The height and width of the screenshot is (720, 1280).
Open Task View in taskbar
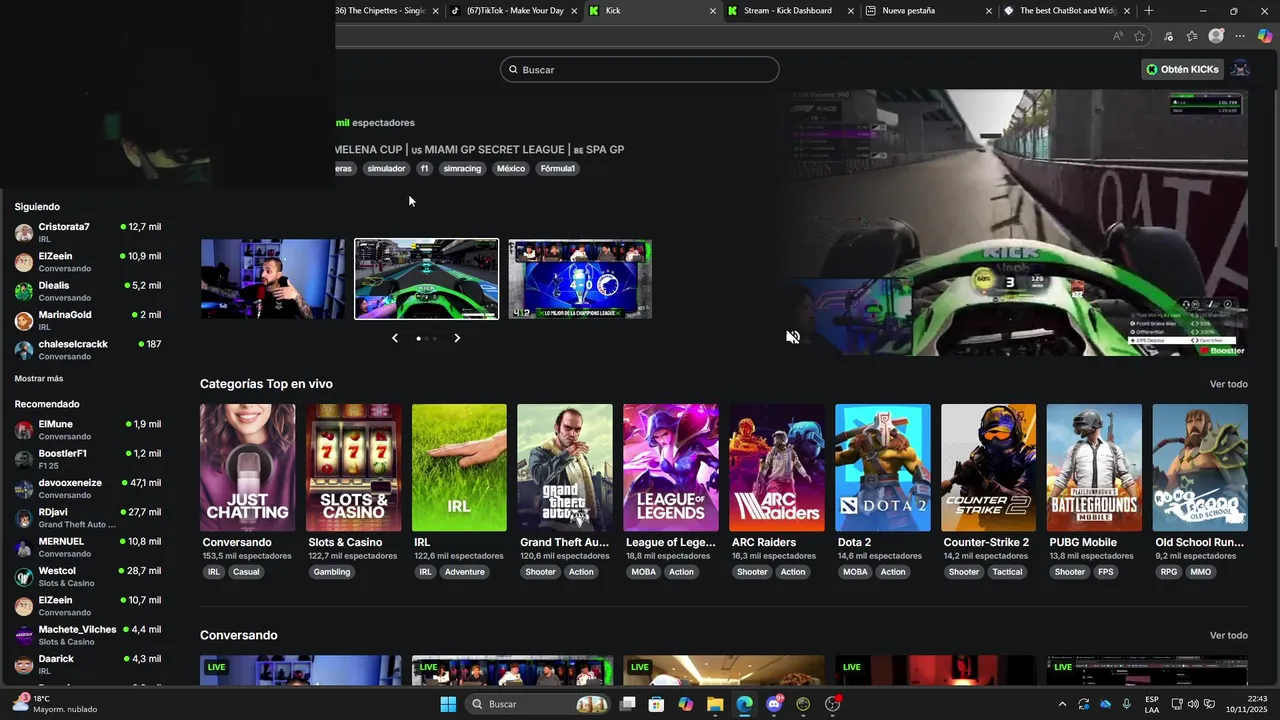pos(627,704)
